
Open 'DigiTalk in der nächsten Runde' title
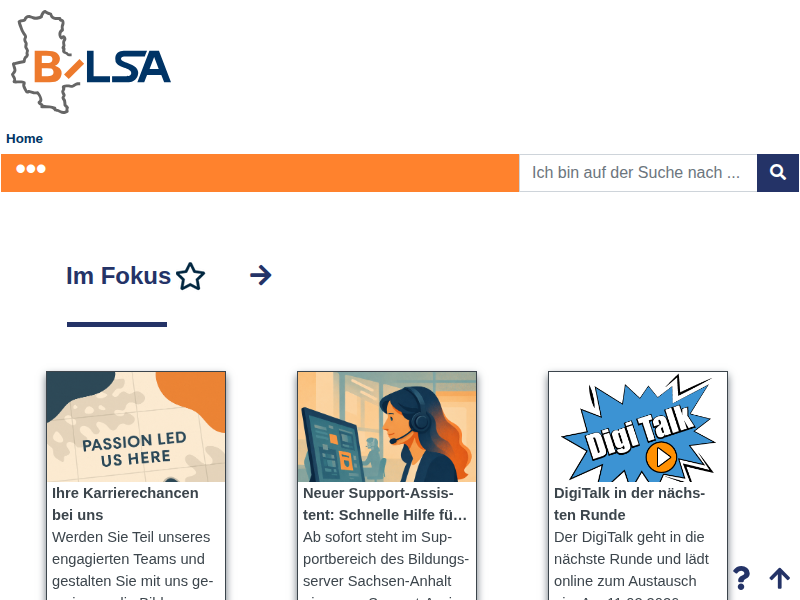(630, 504)
